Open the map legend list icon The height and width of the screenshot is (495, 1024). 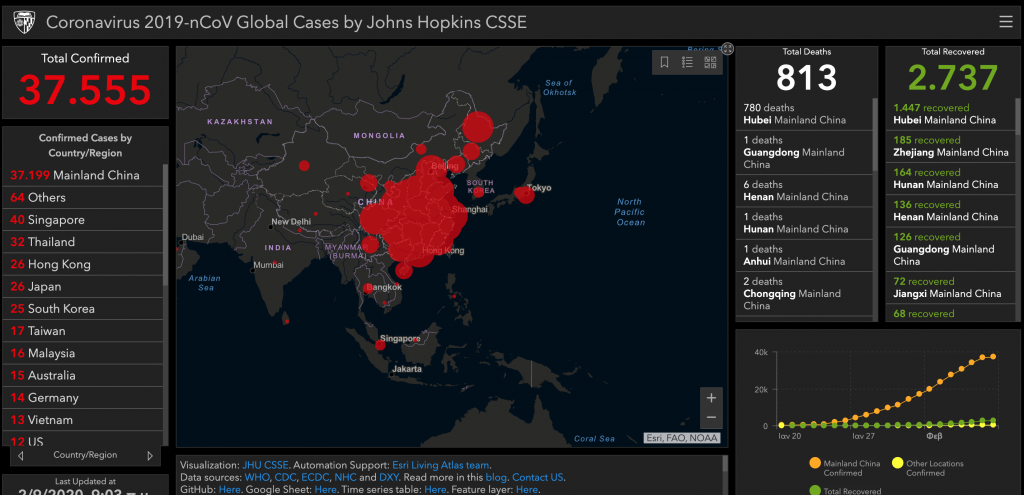[687, 63]
